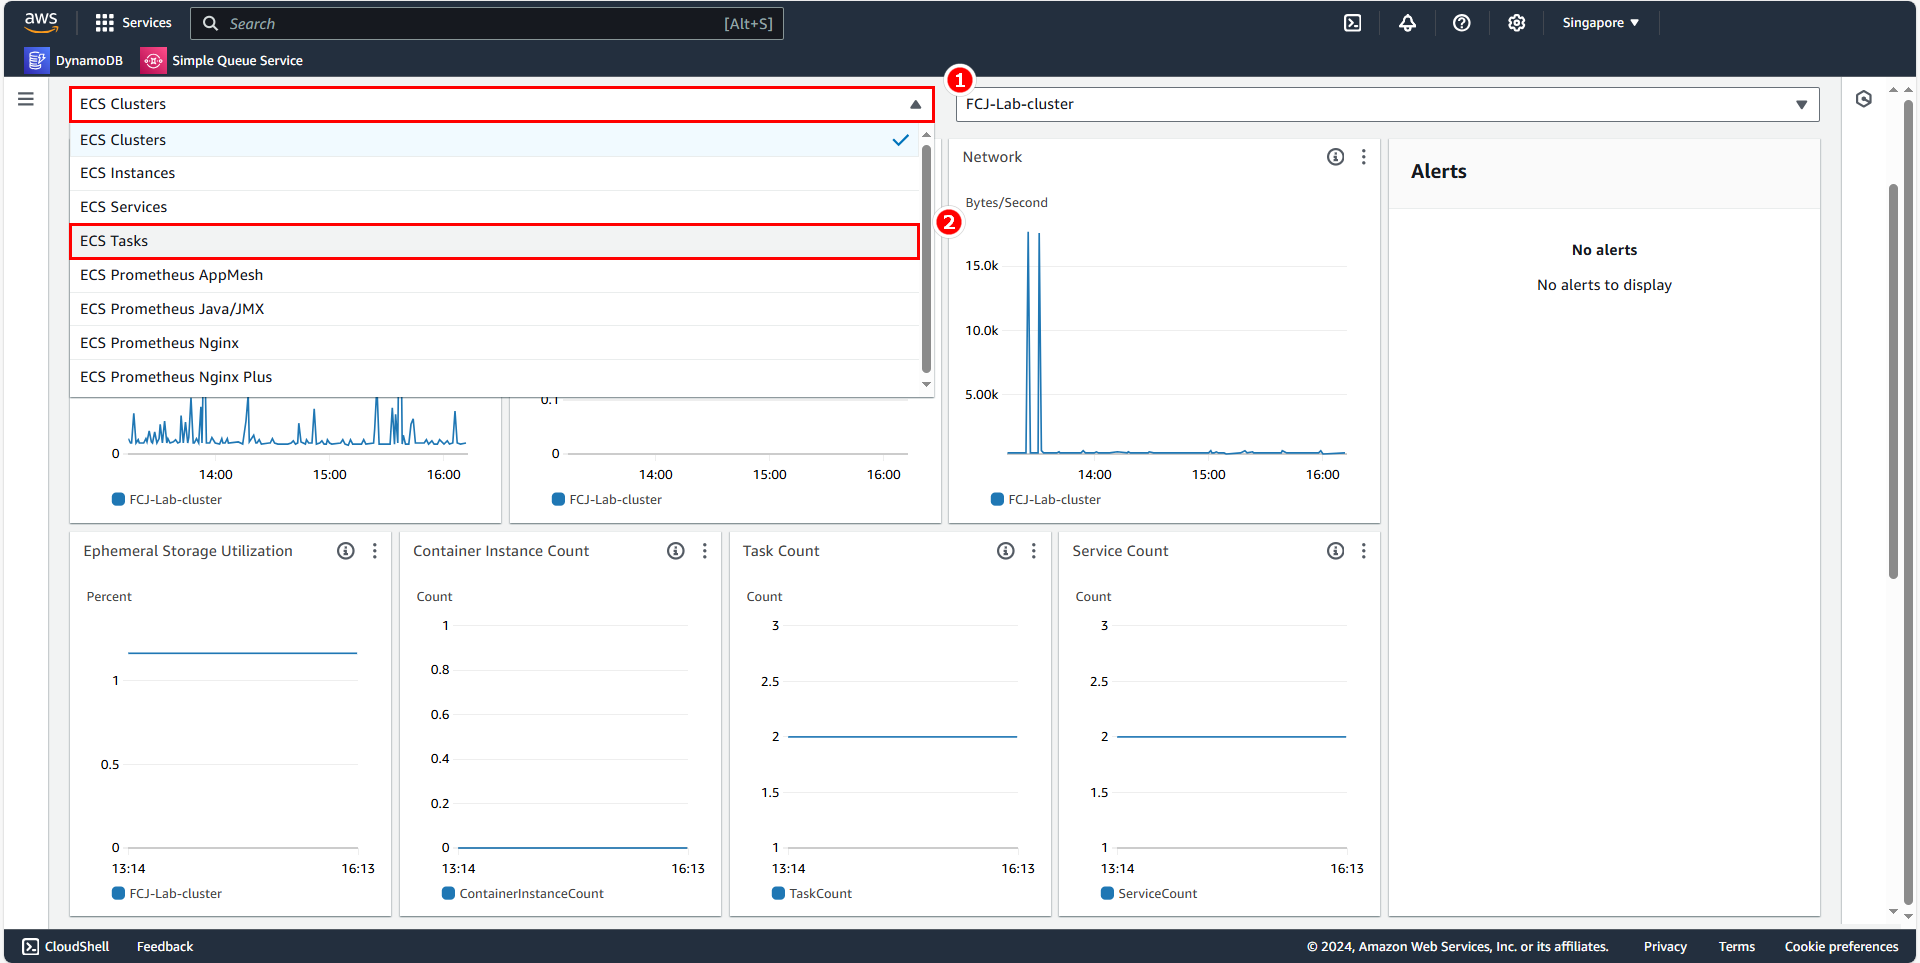Choose ECS Prometheus Nginx Plus option
Screen dimensions: 1920x963
click(x=495, y=377)
